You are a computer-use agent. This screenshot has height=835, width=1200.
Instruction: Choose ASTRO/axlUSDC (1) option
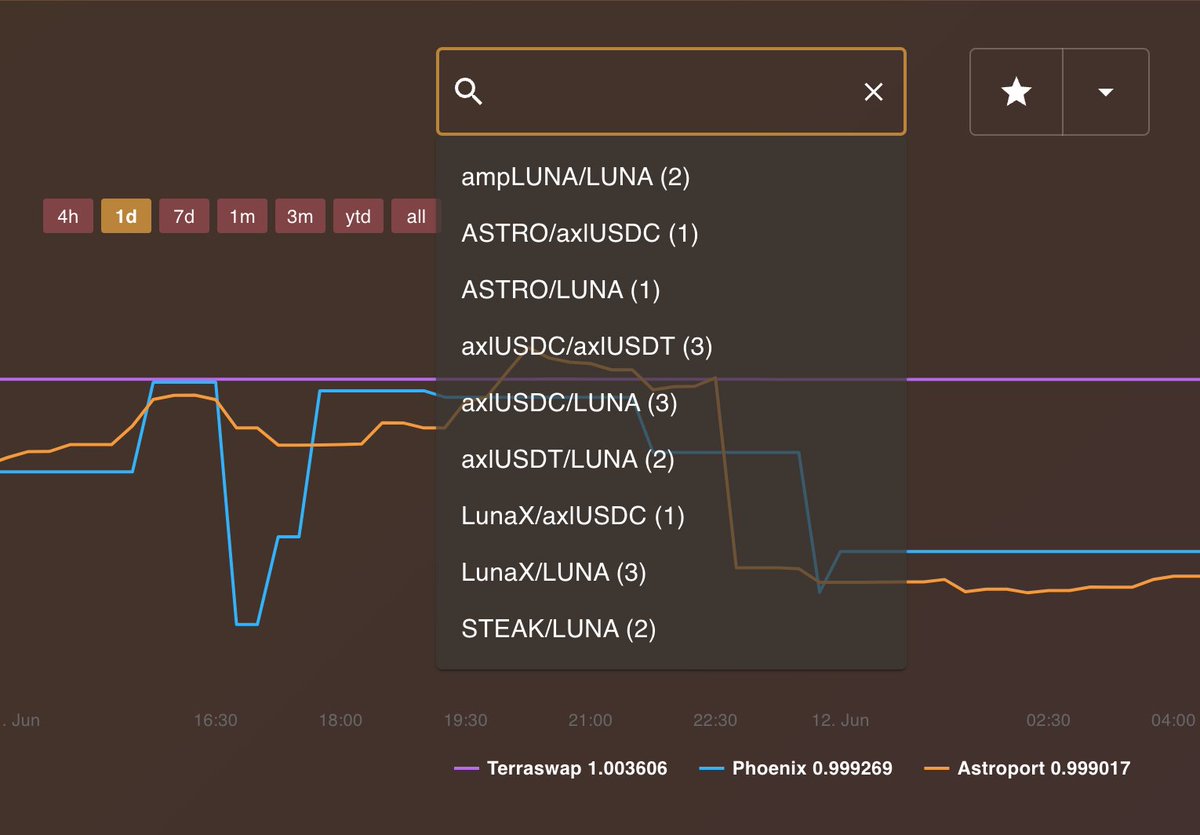pos(671,234)
